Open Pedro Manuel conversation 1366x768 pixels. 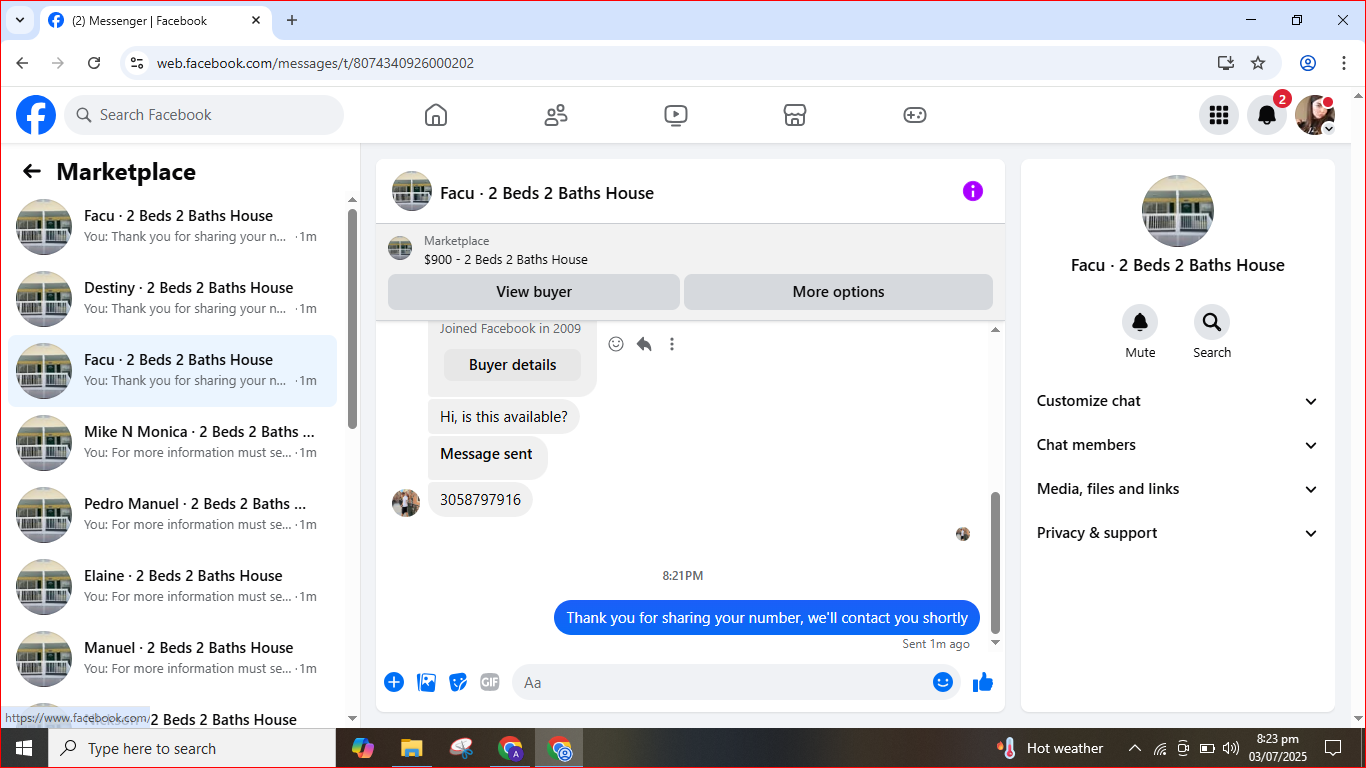pos(172,515)
